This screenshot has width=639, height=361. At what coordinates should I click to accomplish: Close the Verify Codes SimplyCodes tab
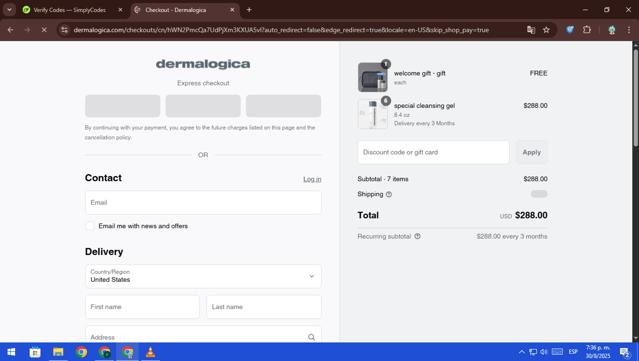pos(120,10)
